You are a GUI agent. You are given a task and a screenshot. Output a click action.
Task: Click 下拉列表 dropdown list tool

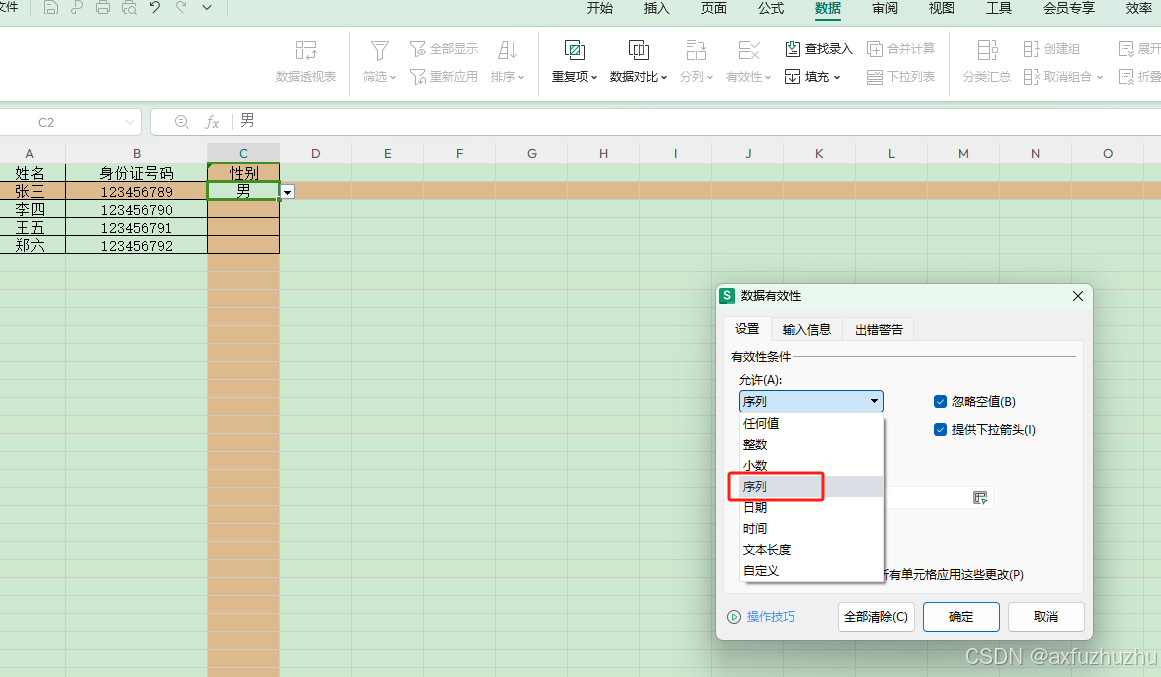901,76
